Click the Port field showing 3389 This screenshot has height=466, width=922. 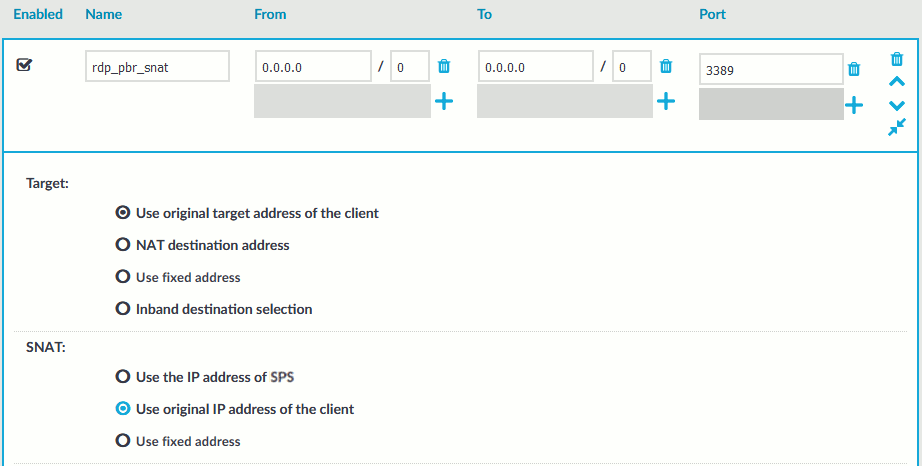click(x=770, y=70)
